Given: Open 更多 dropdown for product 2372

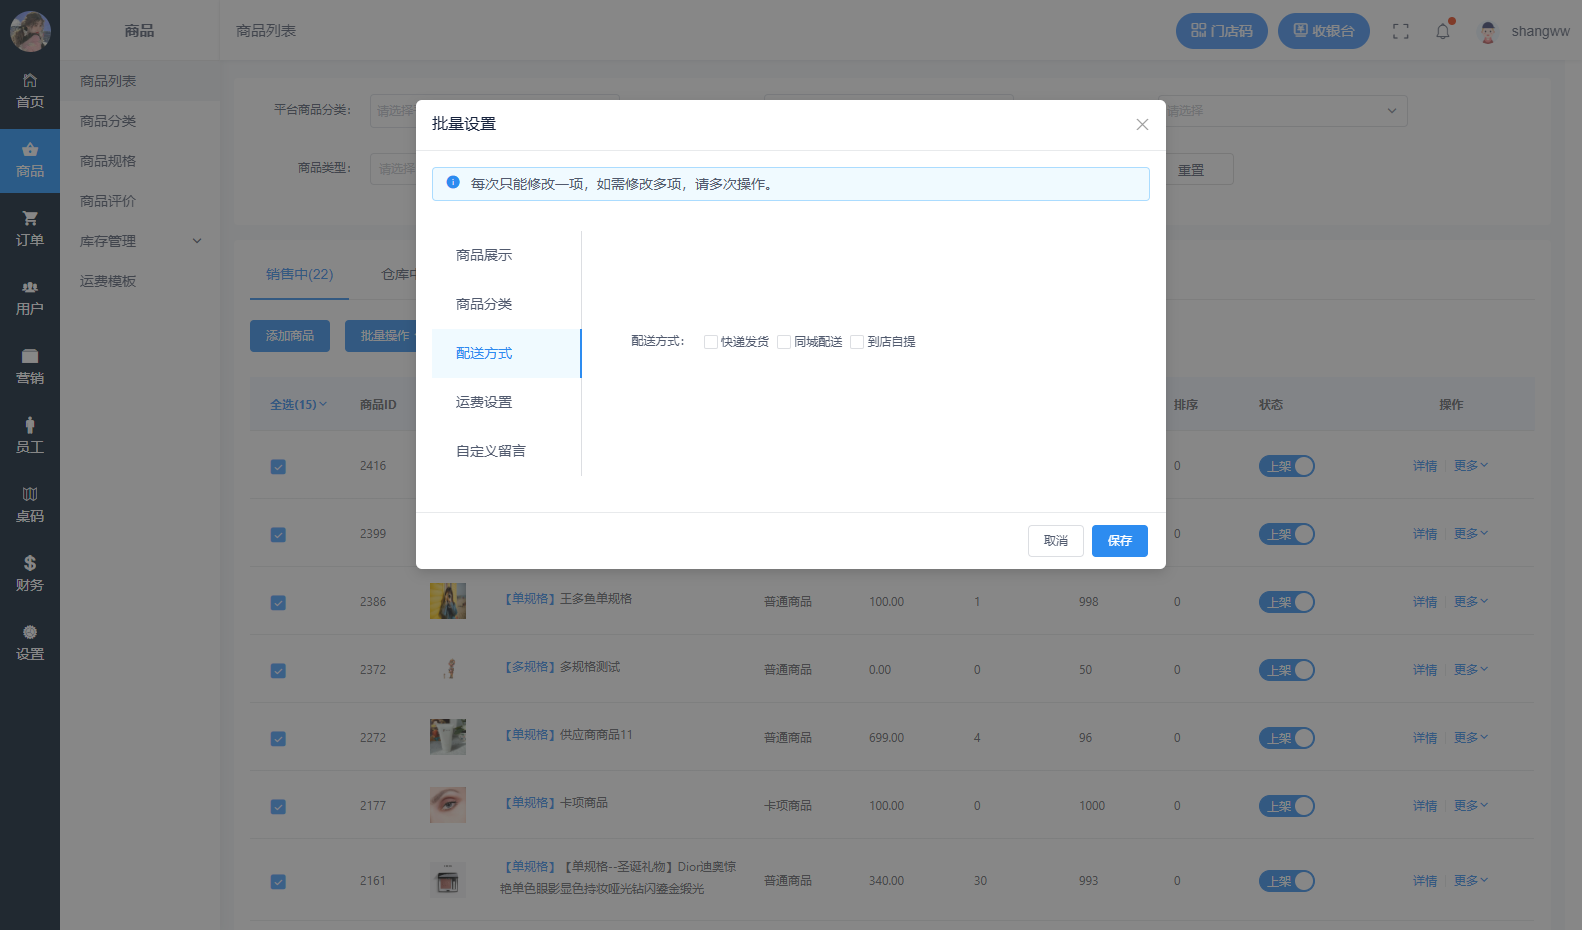Looking at the screenshot, I should 1470,669.
